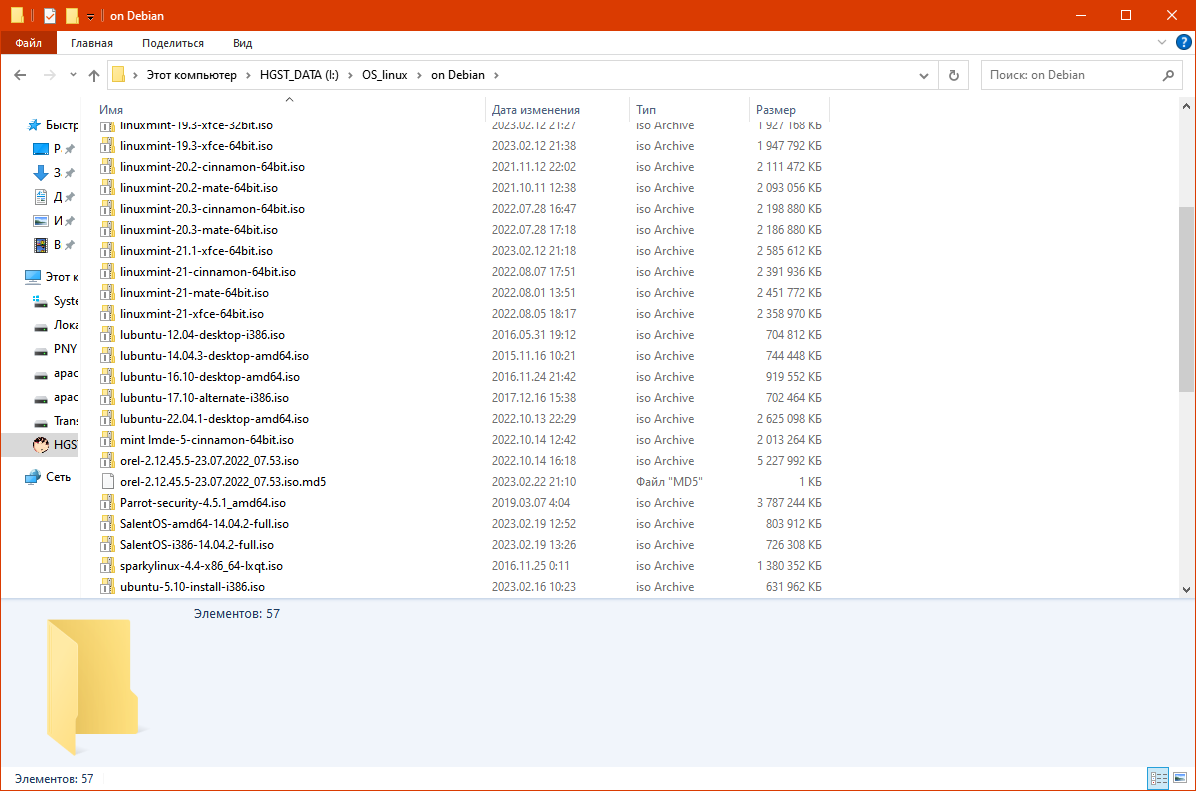This screenshot has height=791, width=1196.
Task: Select Parrot-security-4.5.1_amd64.iso file icon
Action: tap(108, 503)
